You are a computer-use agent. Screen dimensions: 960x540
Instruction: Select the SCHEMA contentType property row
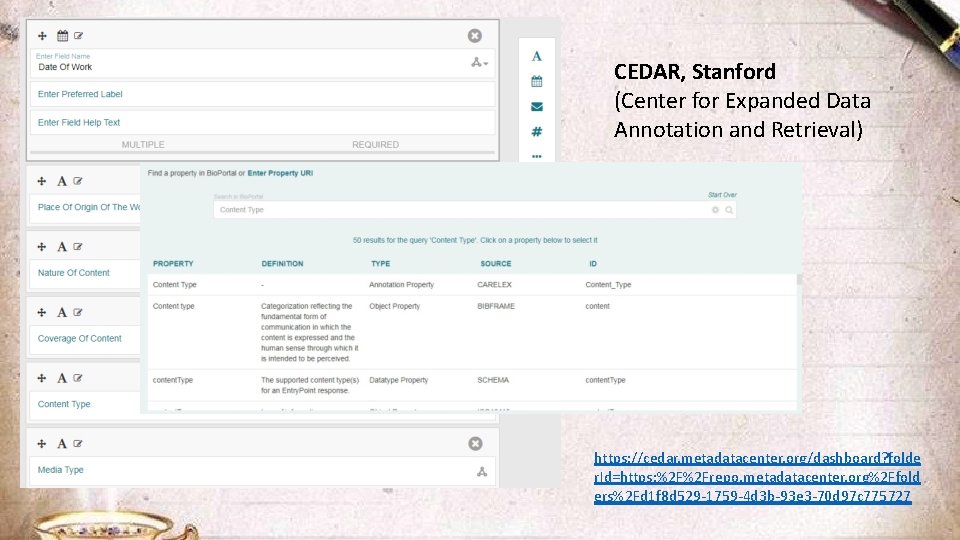pyautogui.click(x=472, y=385)
